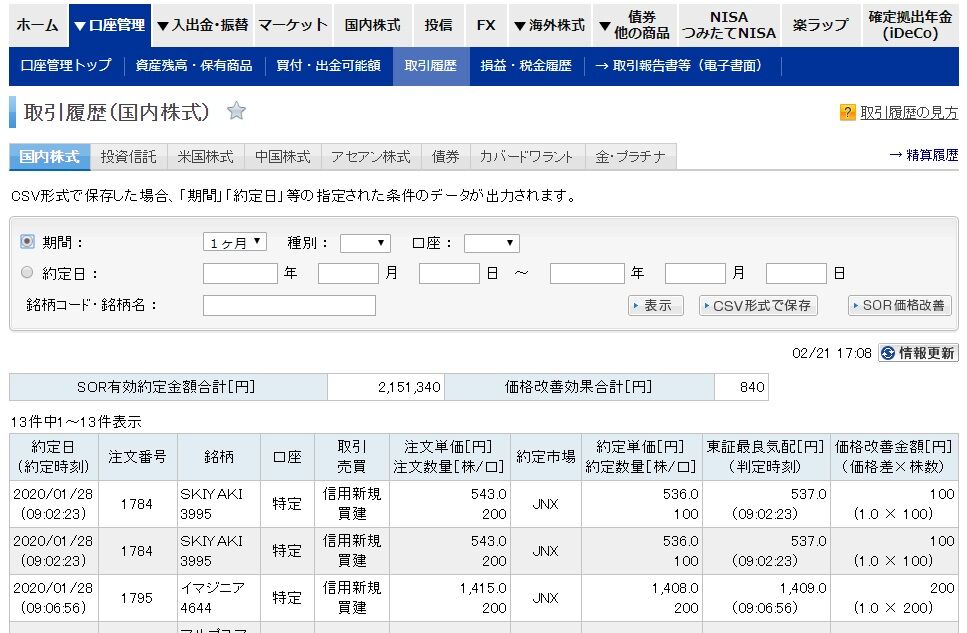Focus the start year input field
This screenshot has width=967, height=633.
point(241,273)
